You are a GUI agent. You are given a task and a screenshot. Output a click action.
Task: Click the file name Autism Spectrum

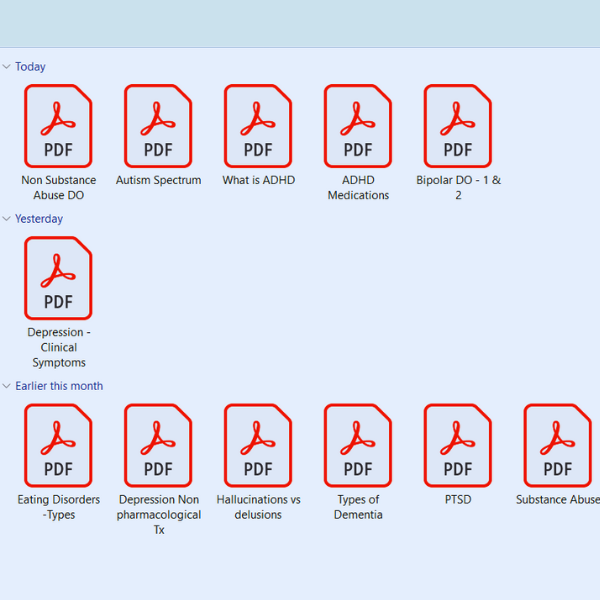158,180
